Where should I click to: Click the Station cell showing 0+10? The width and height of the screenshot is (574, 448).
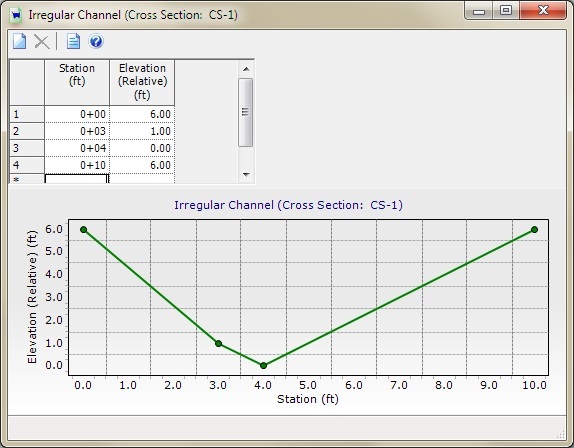coord(77,165)
